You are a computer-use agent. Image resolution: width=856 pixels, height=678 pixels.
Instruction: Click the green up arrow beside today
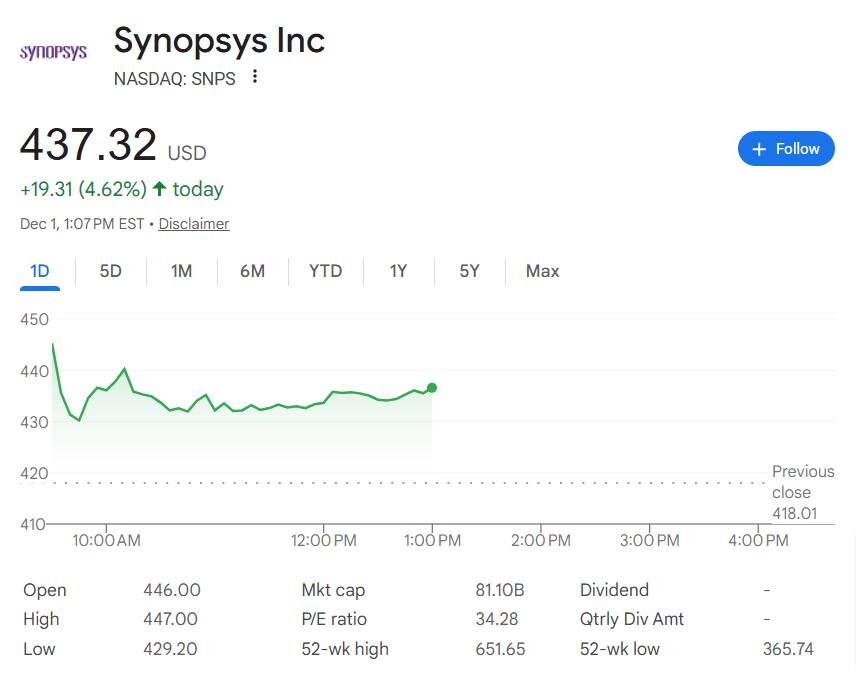[x=159, y=189]
